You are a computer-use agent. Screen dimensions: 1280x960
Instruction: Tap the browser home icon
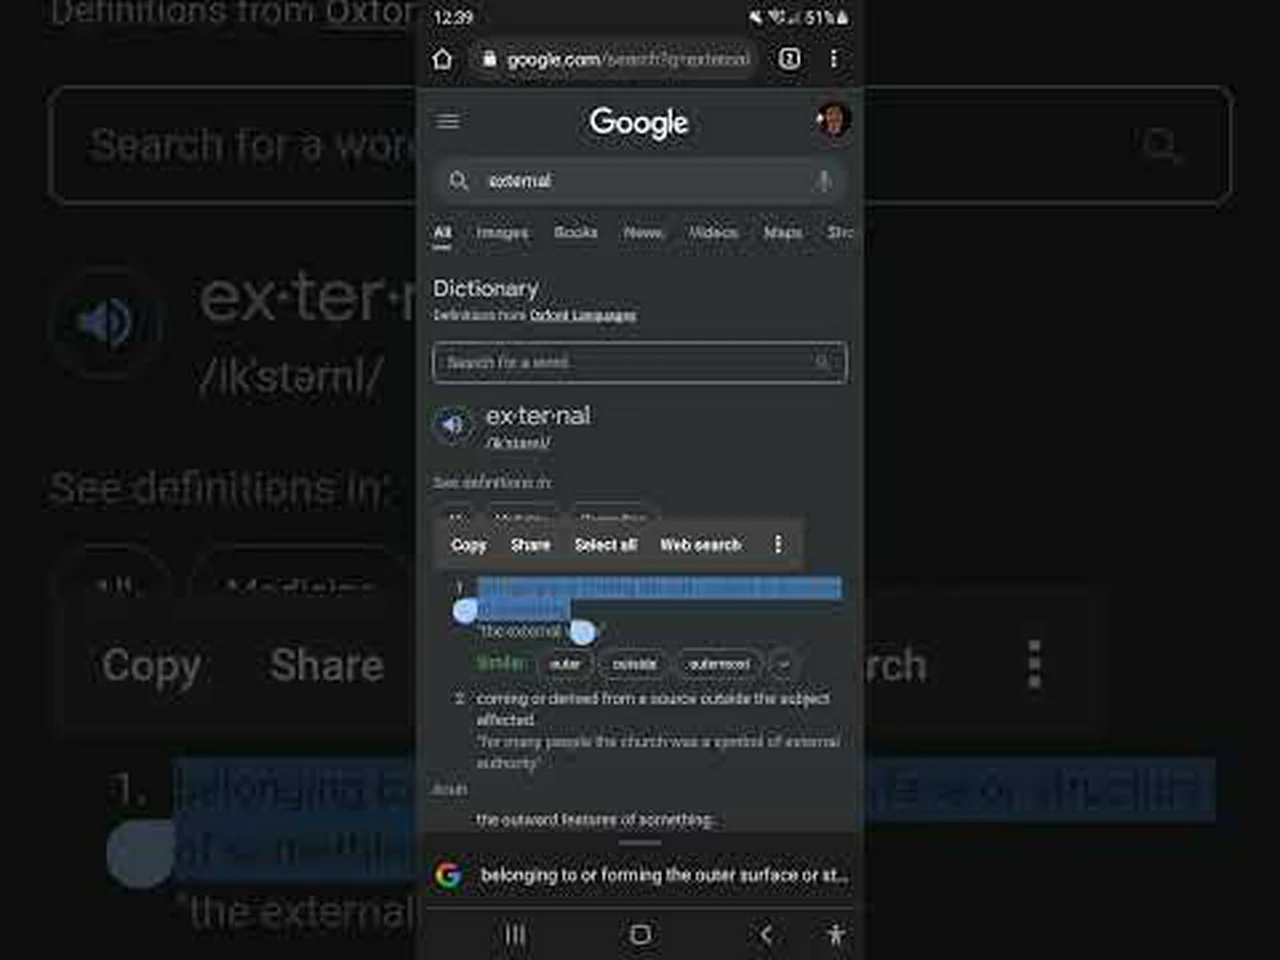[x=443, y=60]
